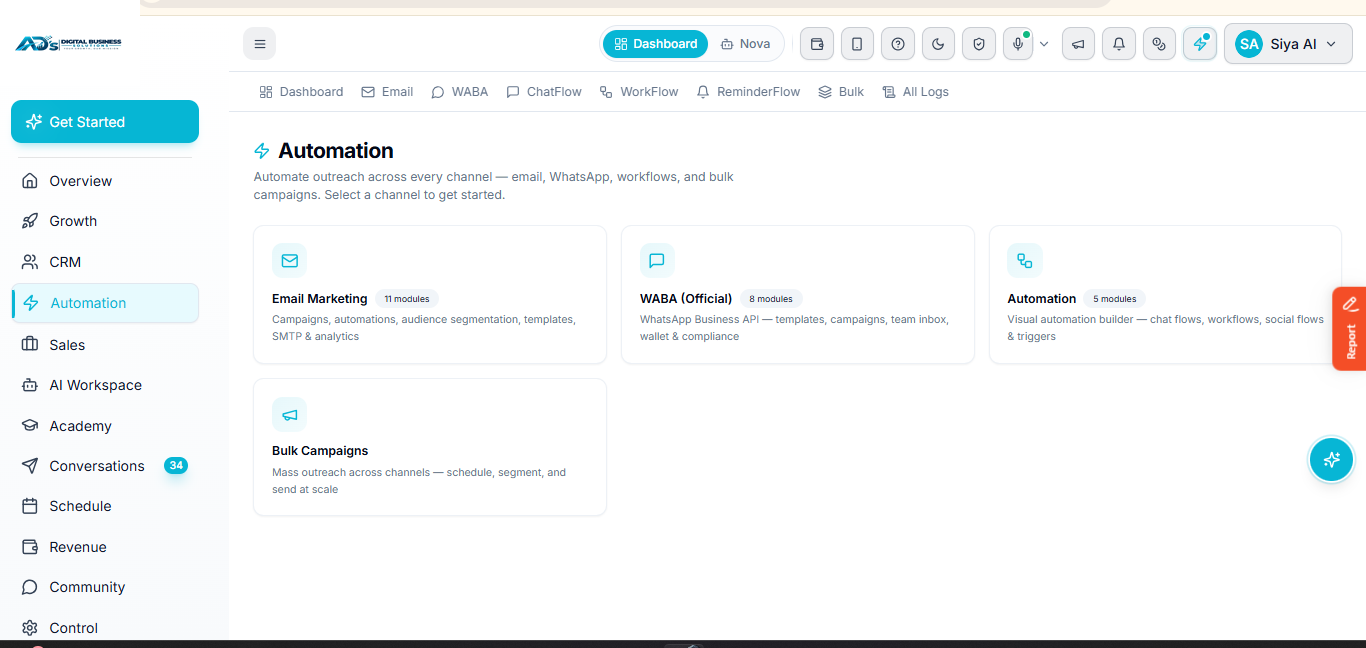The width and height of the screenshot is (1366, 648).
Task: Click the mobile device icon
Action: pos(857,44)
